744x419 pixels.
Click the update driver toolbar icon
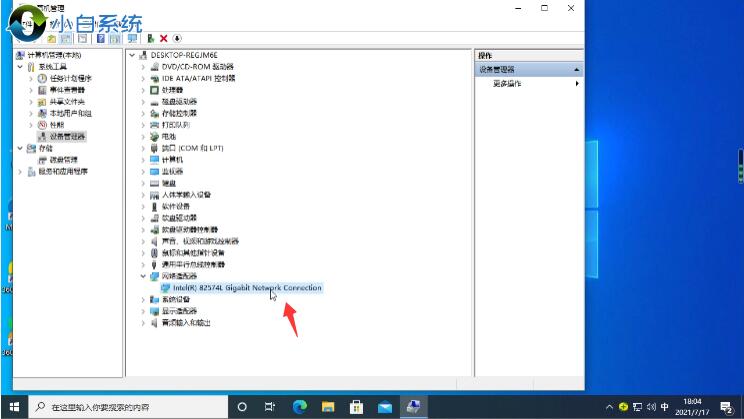pyautogui.click(x=150, y=38)
